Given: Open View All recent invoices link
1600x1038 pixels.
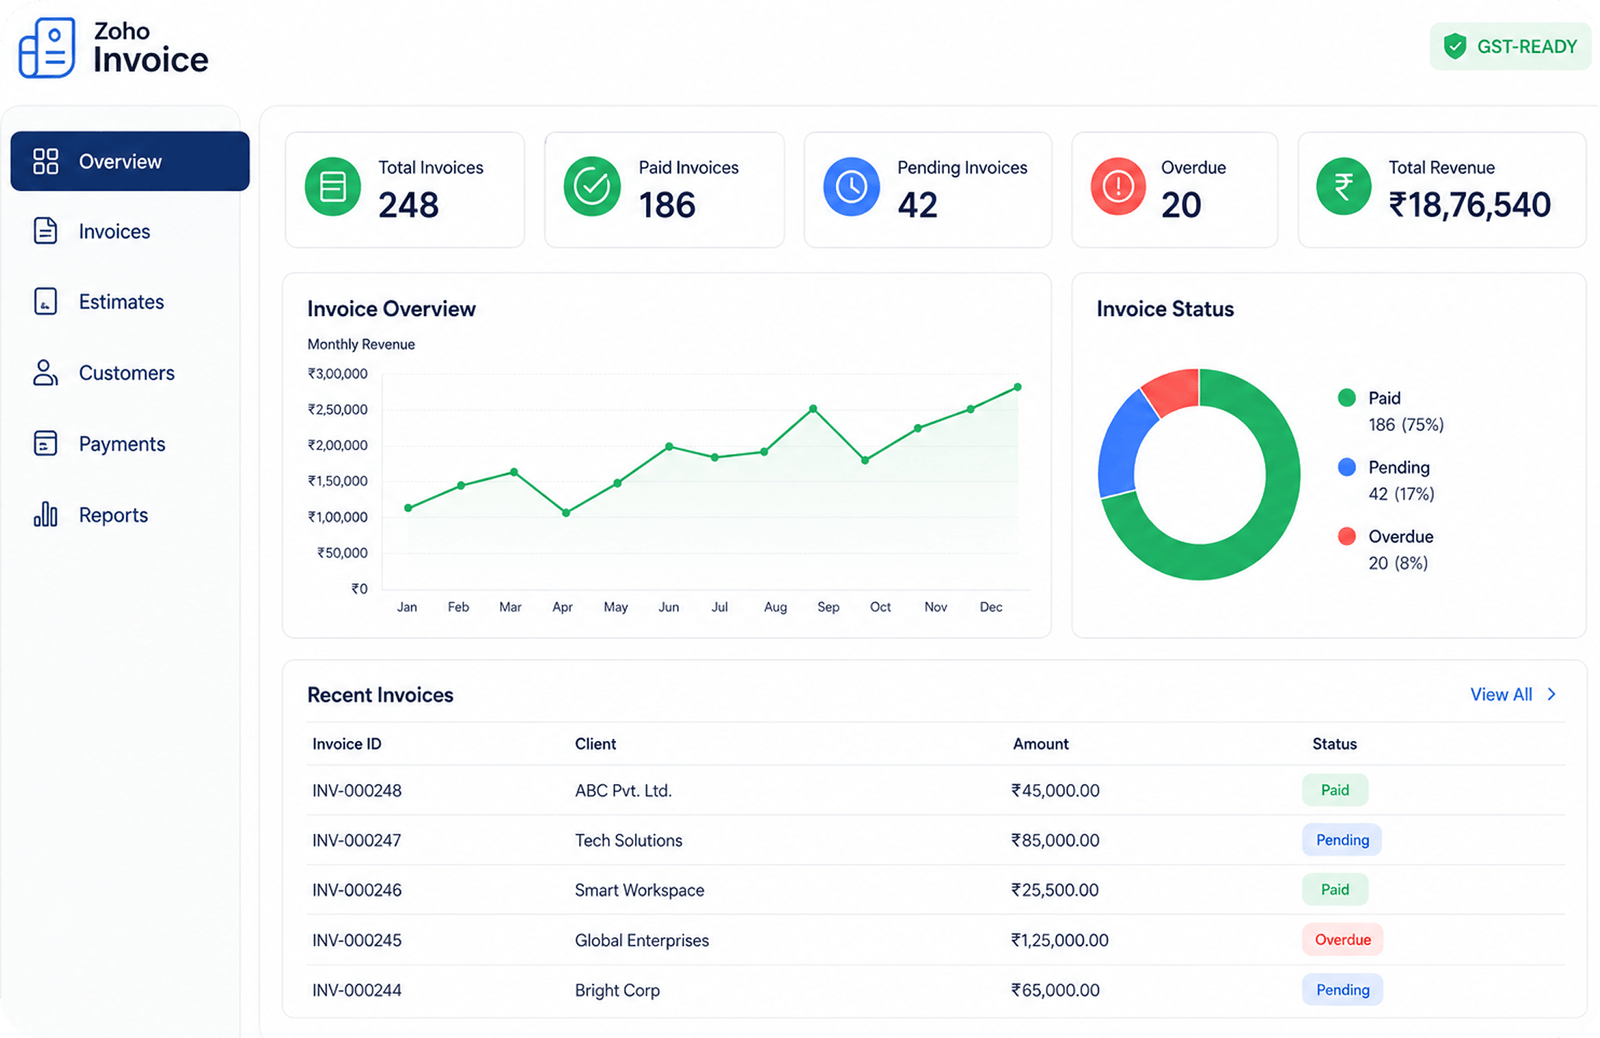Looking at the screenshot, I should [1500, 694].
